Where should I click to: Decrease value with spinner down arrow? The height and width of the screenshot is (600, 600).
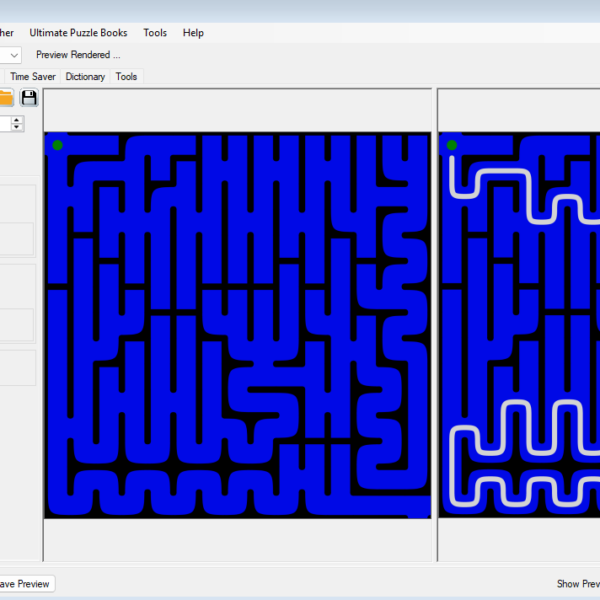17,128
